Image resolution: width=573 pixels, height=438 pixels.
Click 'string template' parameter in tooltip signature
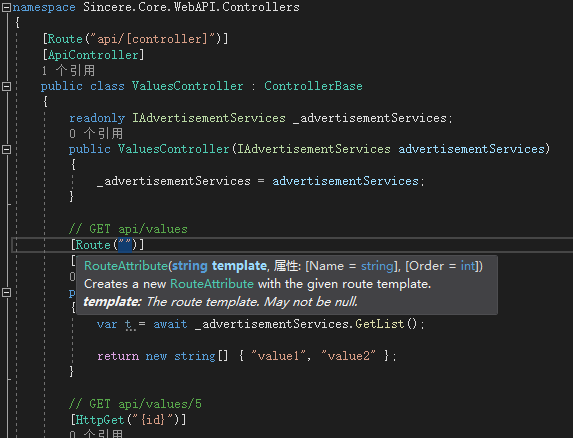219,266
